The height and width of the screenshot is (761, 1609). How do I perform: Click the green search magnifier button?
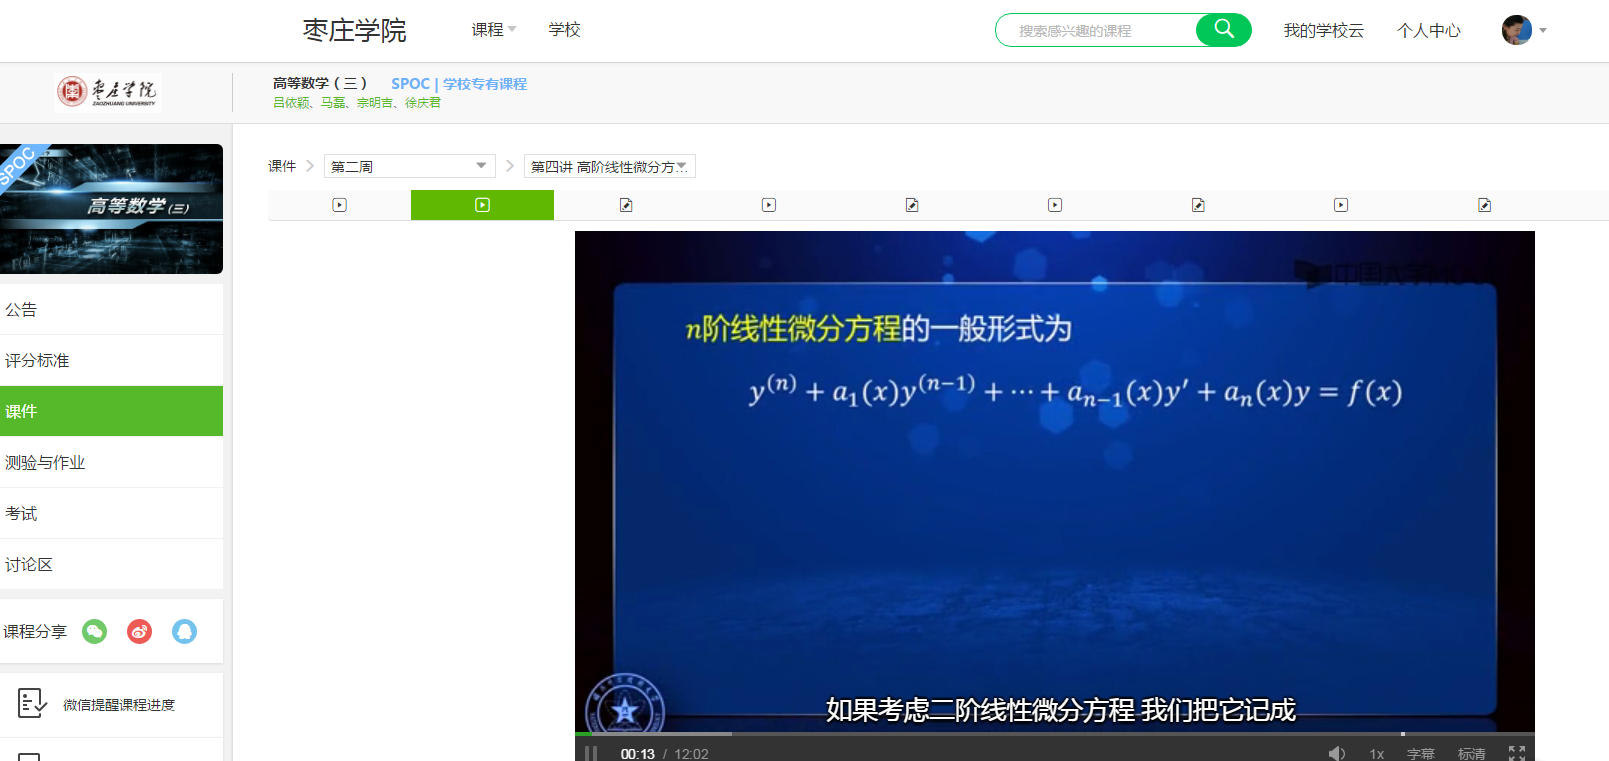1223,30
